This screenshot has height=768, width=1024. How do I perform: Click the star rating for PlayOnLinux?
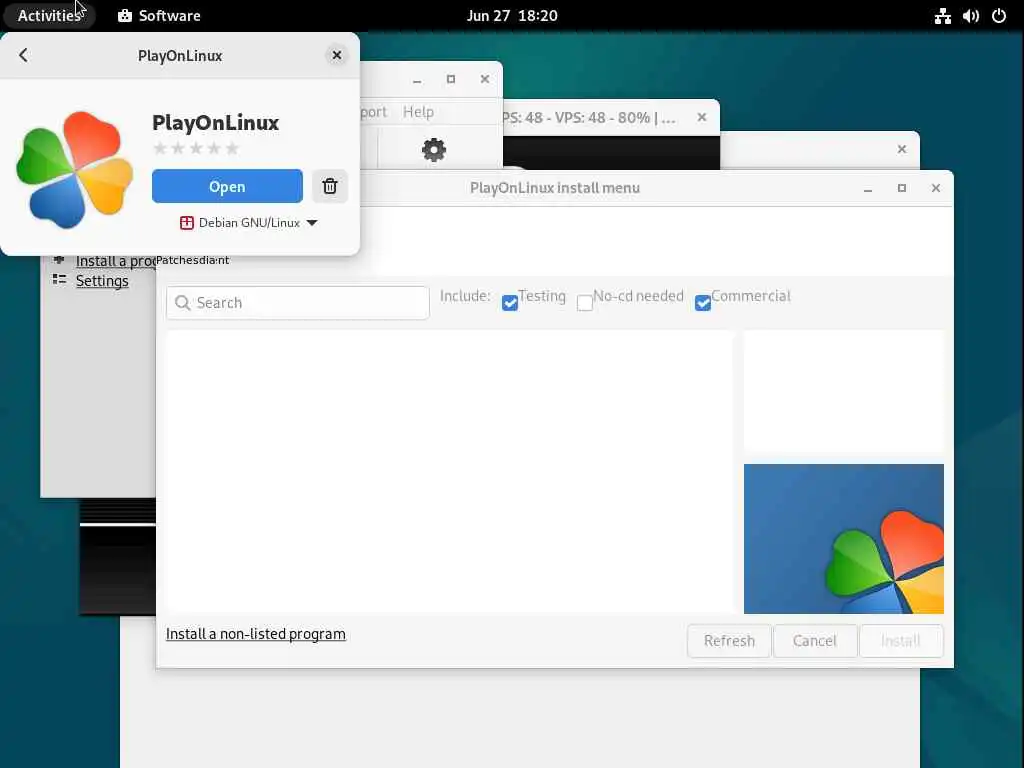[x=196, y=148]
